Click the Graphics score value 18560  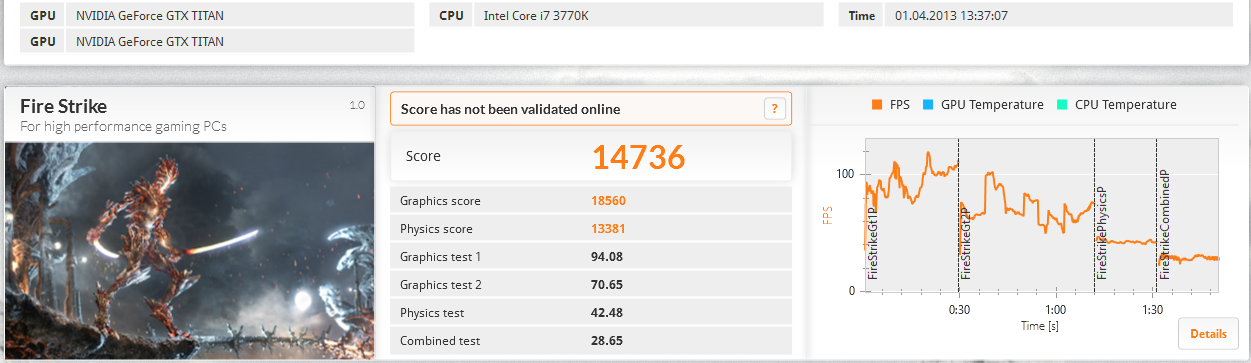pyautogui.click(x=609, y=201)
